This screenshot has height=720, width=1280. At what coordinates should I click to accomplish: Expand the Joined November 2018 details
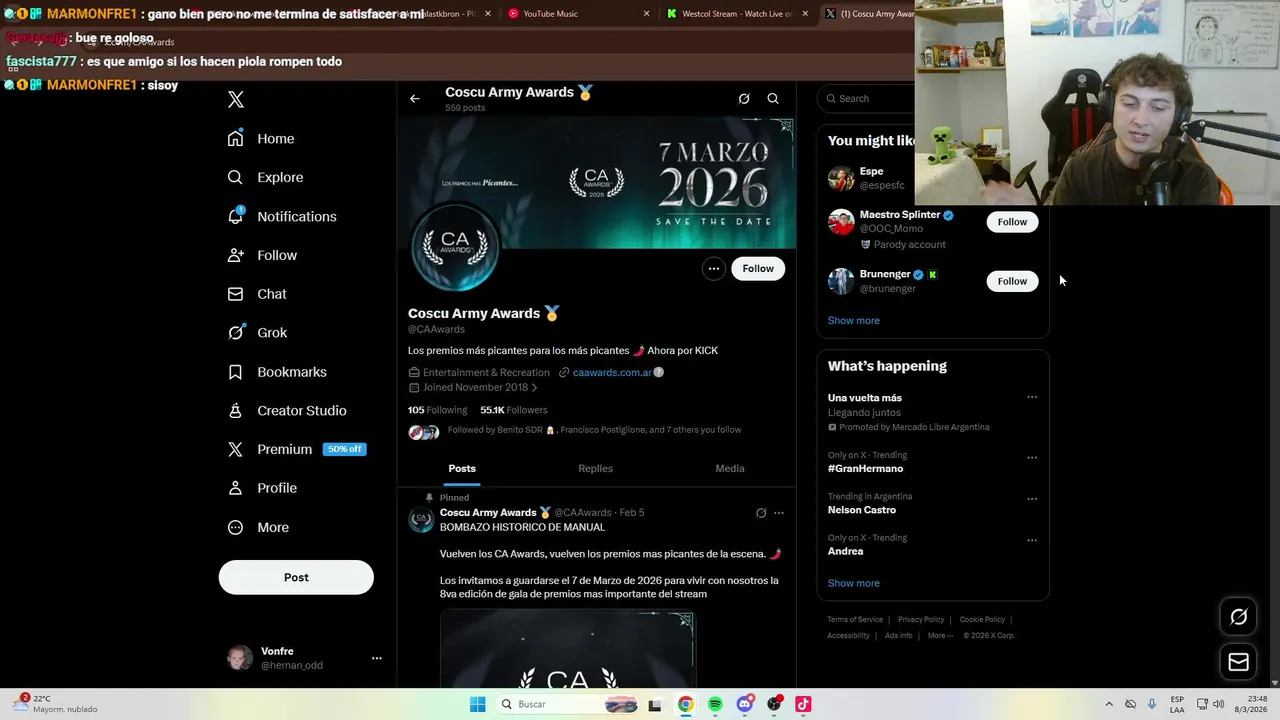(x=473, y=387)
